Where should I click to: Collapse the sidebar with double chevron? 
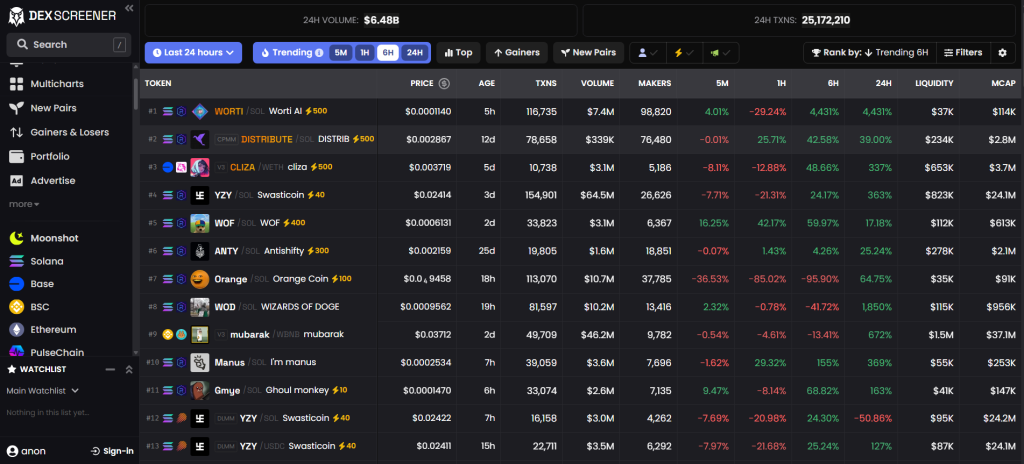coord(129,8)
